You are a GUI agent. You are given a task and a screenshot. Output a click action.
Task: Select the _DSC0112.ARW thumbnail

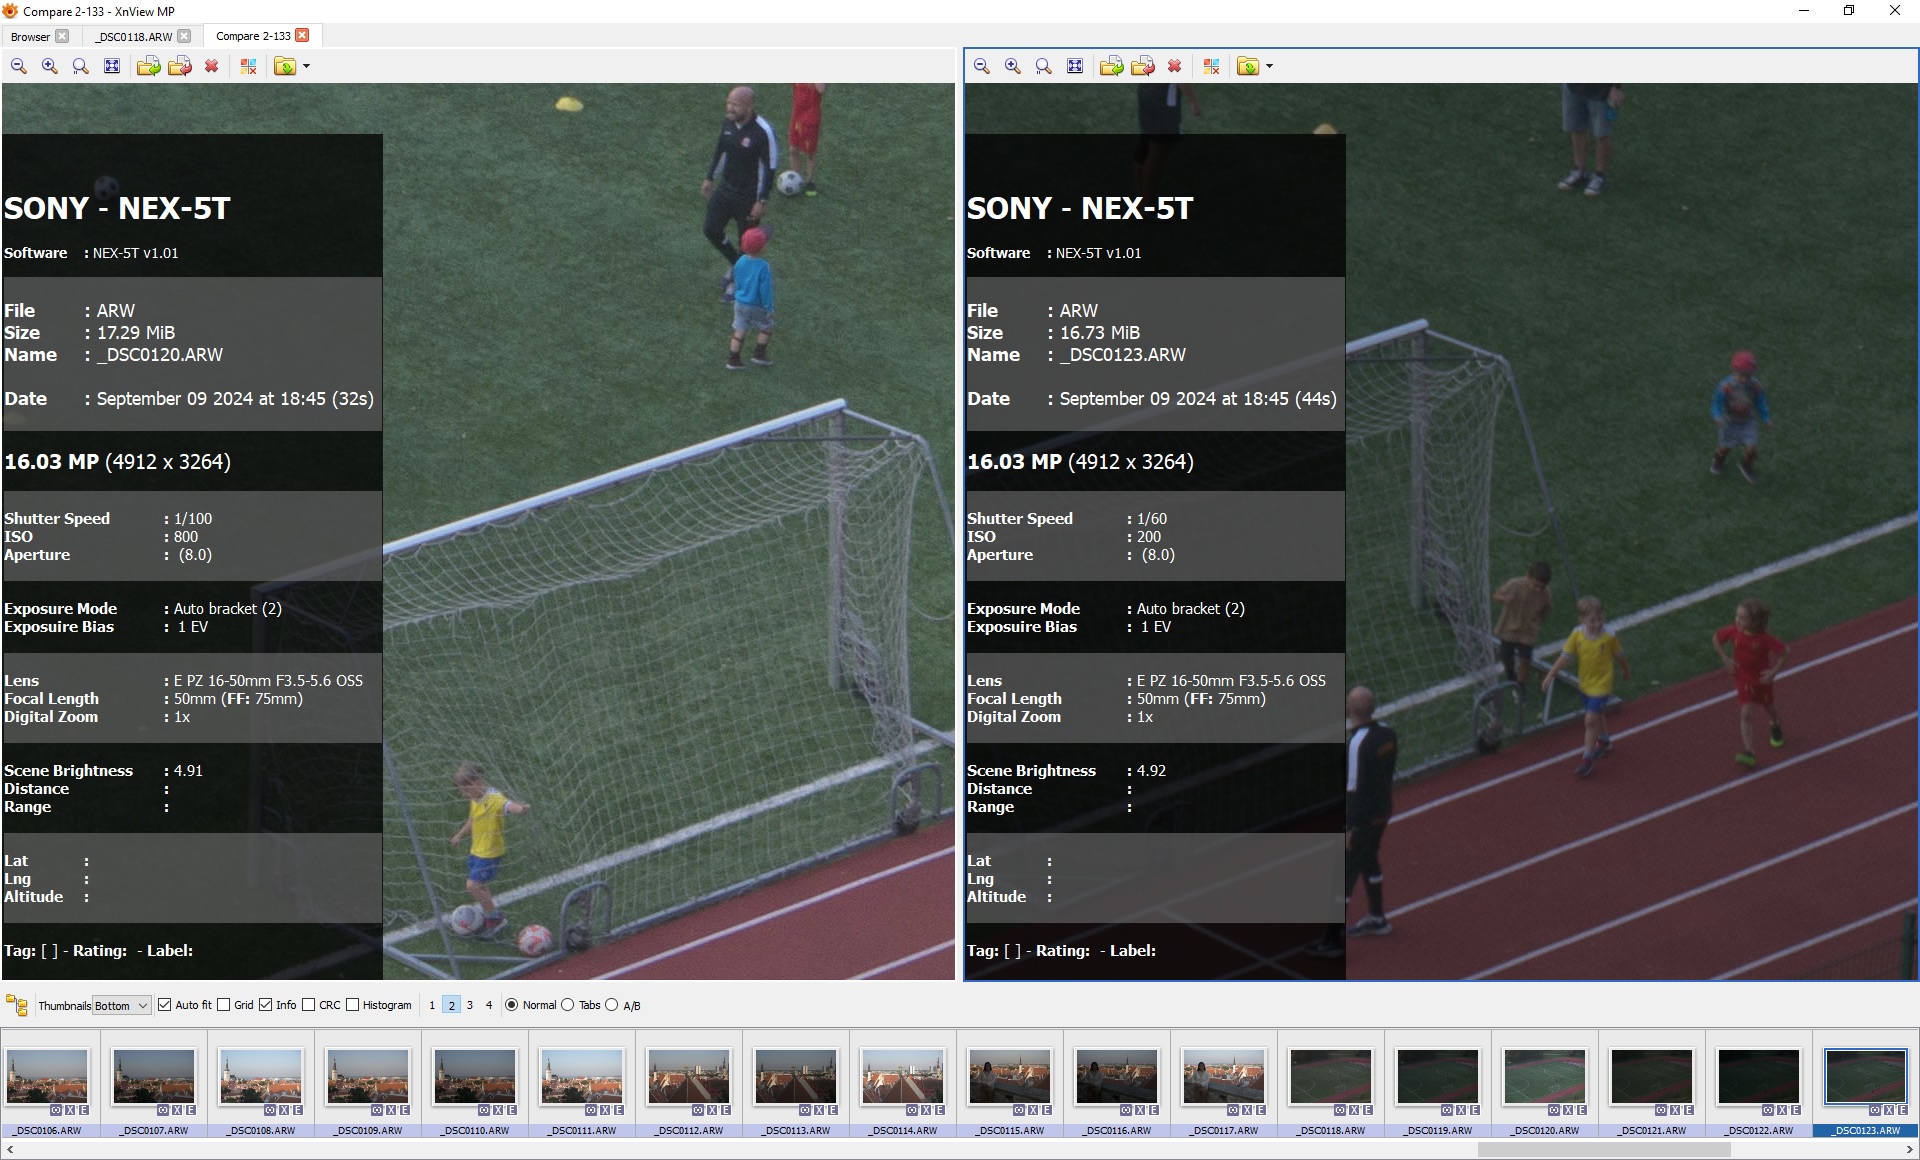pyautogui.click(x=690, y=1076)
